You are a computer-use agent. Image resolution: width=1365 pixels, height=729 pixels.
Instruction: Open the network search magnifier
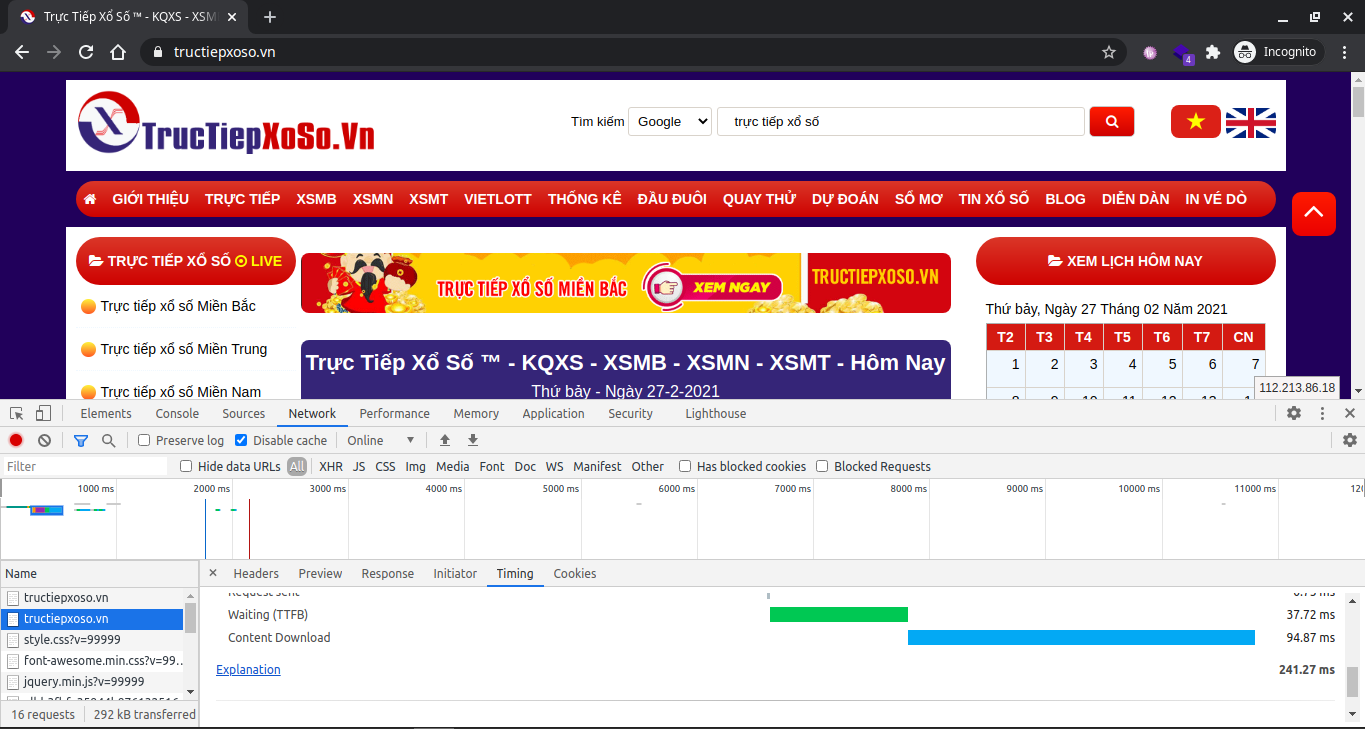[x=108, y=440]
